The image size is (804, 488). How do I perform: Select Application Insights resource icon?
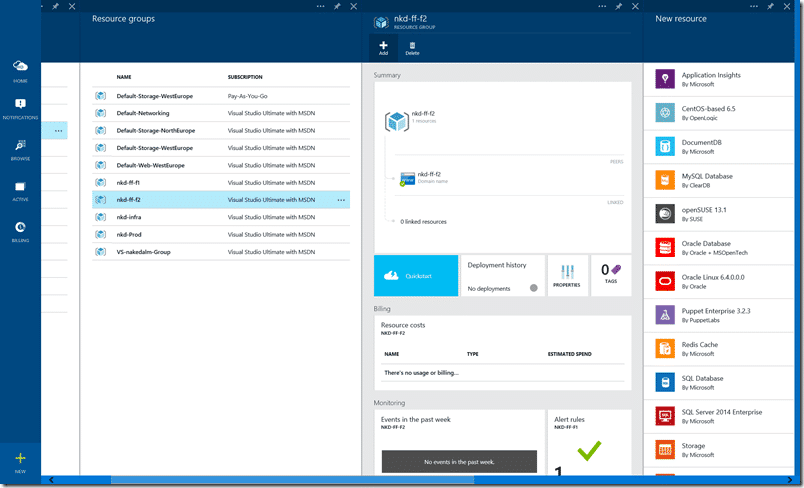(x=665, y=79)
